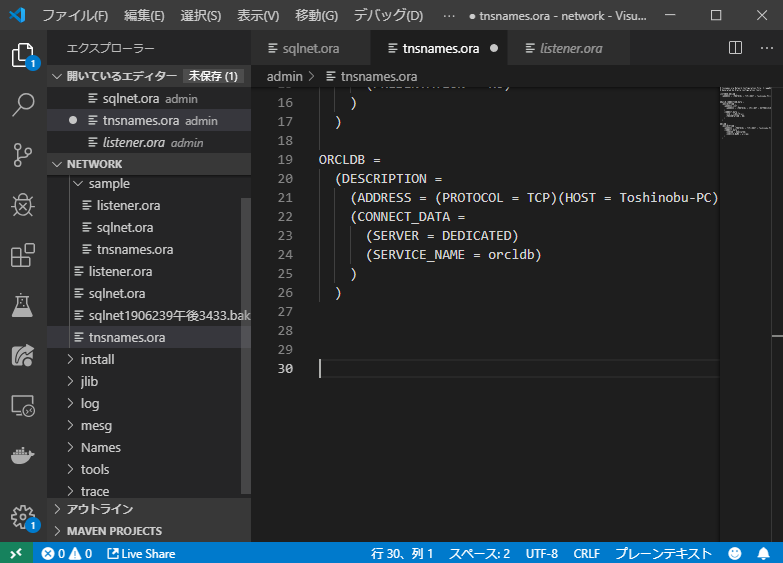
Task: Collapse the NETWORK folder section
Action: tap(149, 164)
